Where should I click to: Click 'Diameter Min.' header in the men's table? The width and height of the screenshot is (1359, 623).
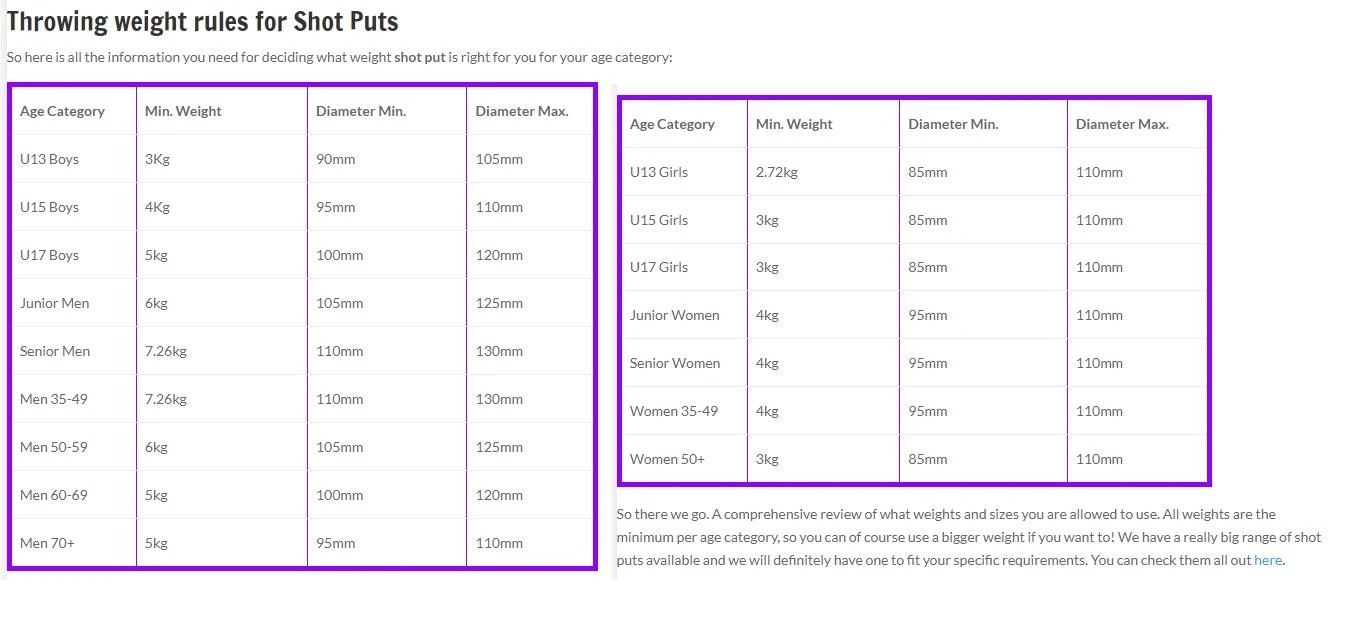point(361,111)
